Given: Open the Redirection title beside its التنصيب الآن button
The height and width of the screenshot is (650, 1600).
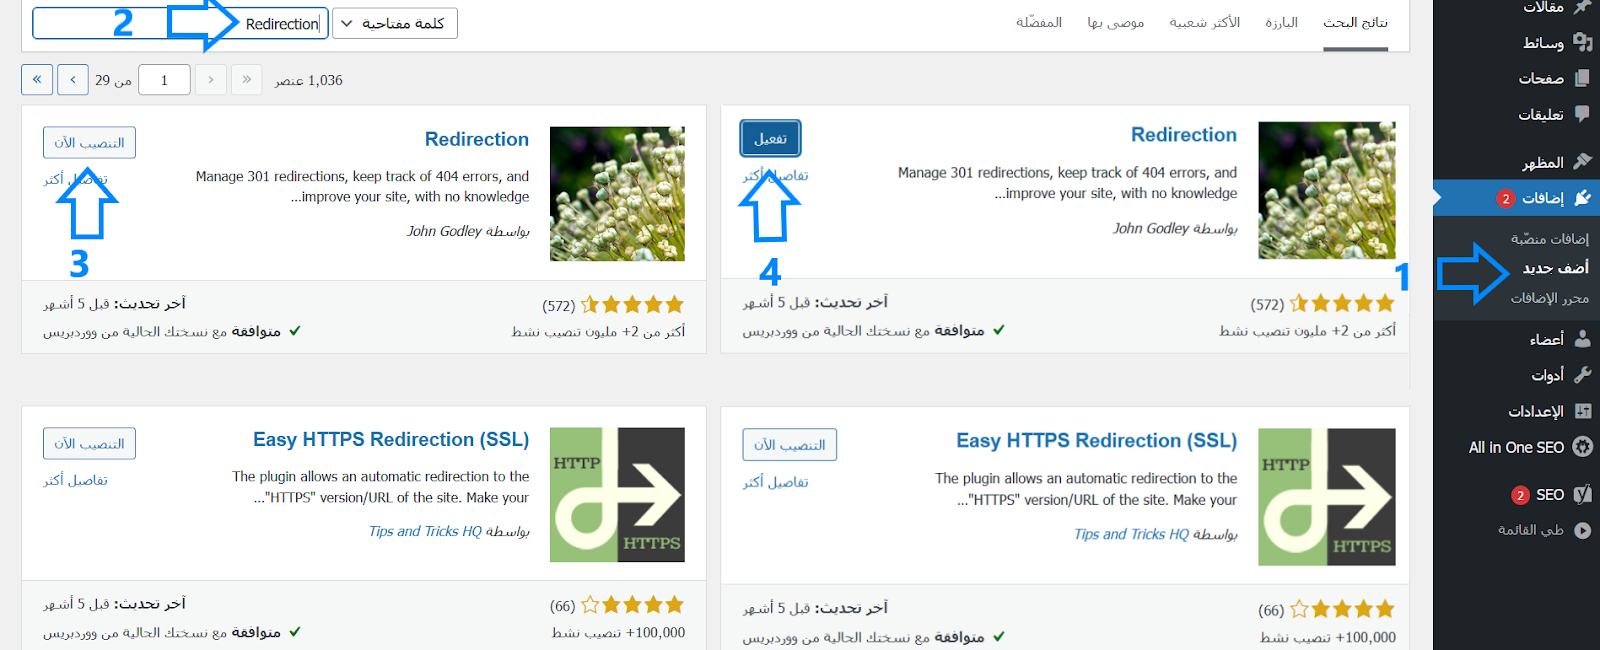Looking at the screenshot, I should click(477, 139).
